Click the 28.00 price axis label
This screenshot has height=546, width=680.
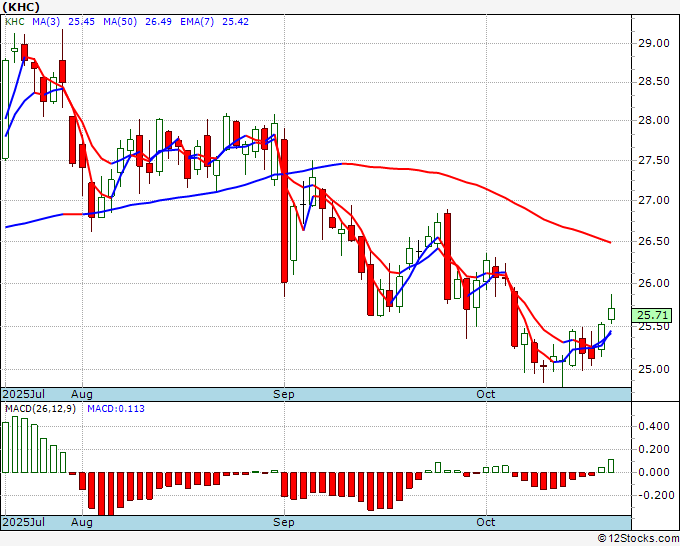coord(654,121)
